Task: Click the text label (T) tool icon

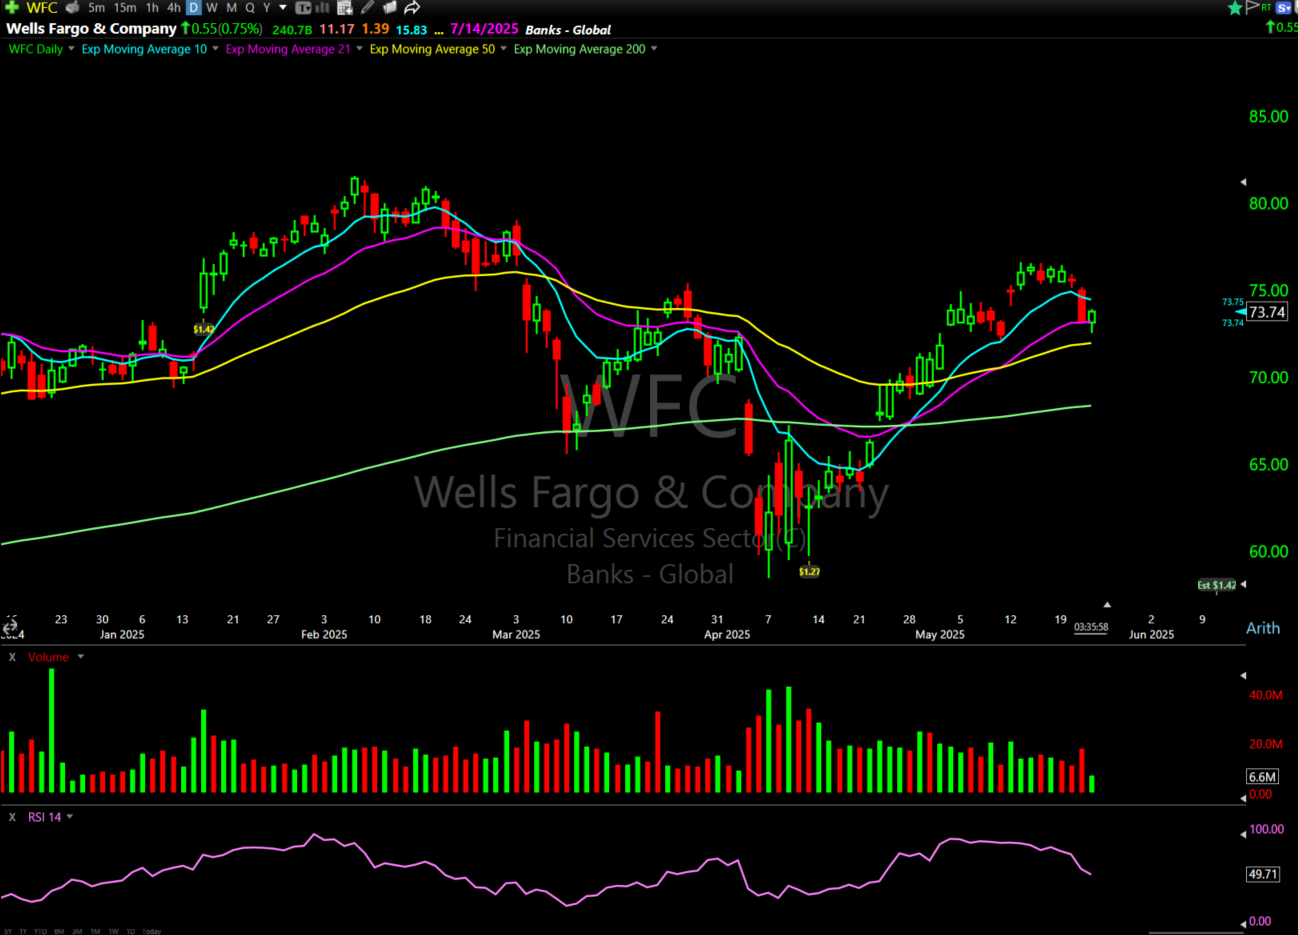Action: pos(304,7)
